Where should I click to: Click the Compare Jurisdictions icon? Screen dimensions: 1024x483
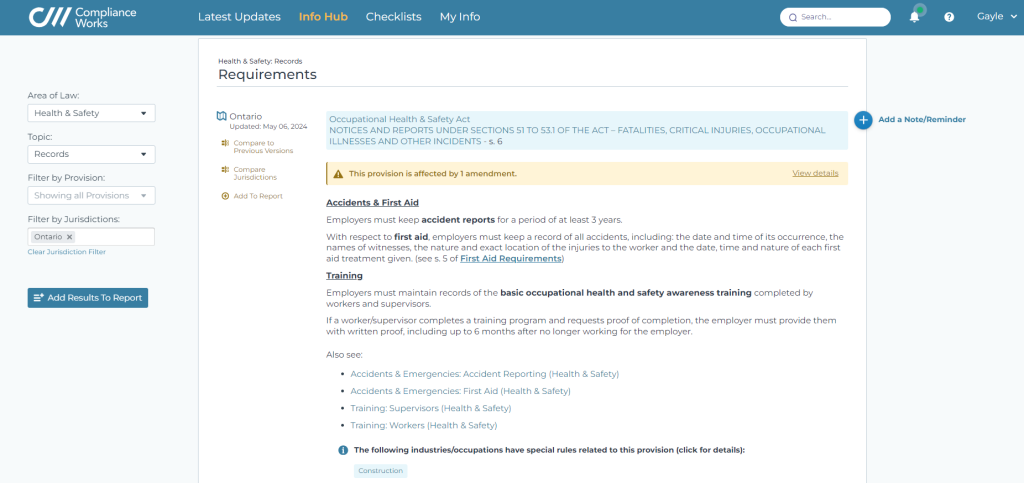224,170
